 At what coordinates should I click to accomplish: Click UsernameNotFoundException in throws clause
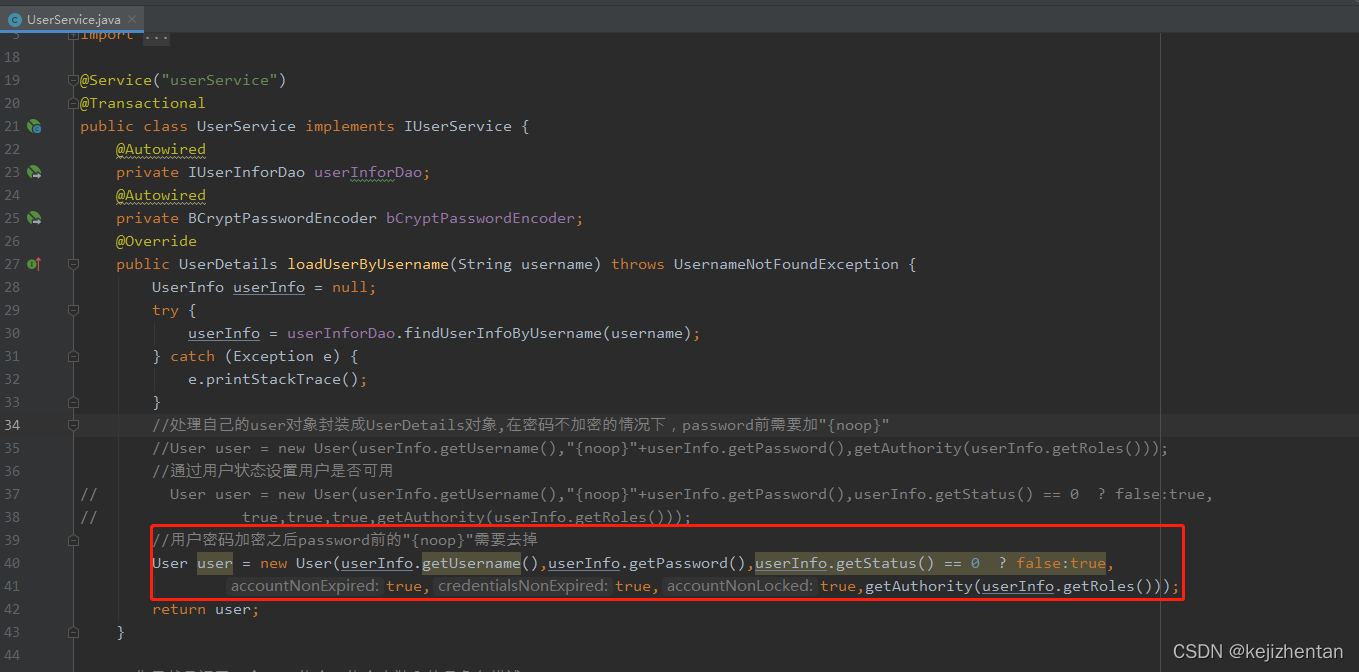point(787,264)
